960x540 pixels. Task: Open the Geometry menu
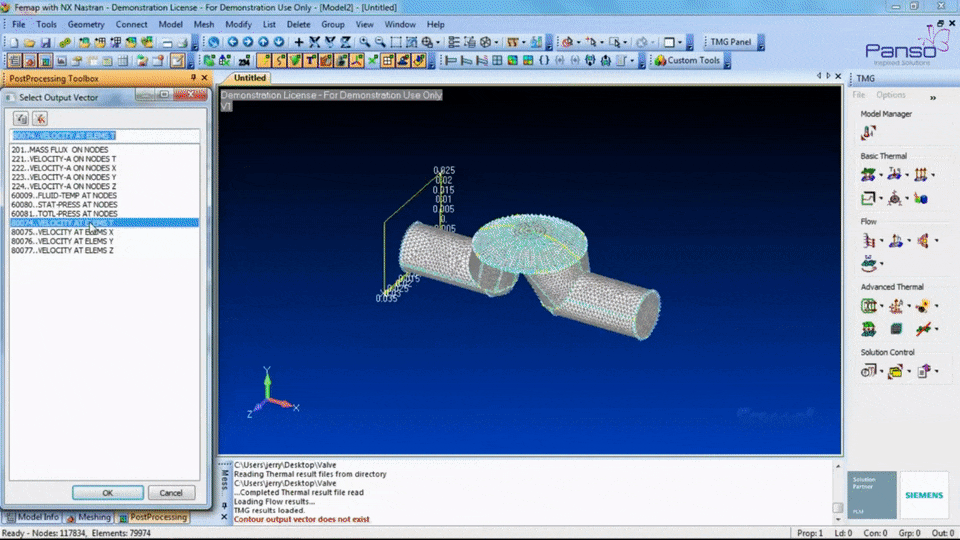click(x=86, y=24)
